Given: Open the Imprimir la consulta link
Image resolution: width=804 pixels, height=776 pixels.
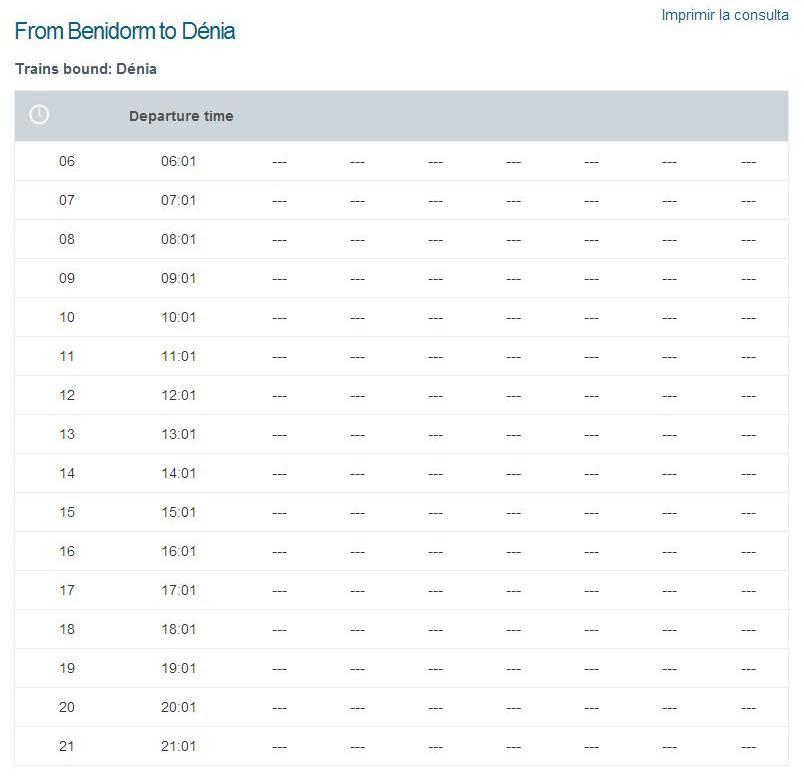Looking at the screenshot, I should pyautogui.click(x=724, y=15).
